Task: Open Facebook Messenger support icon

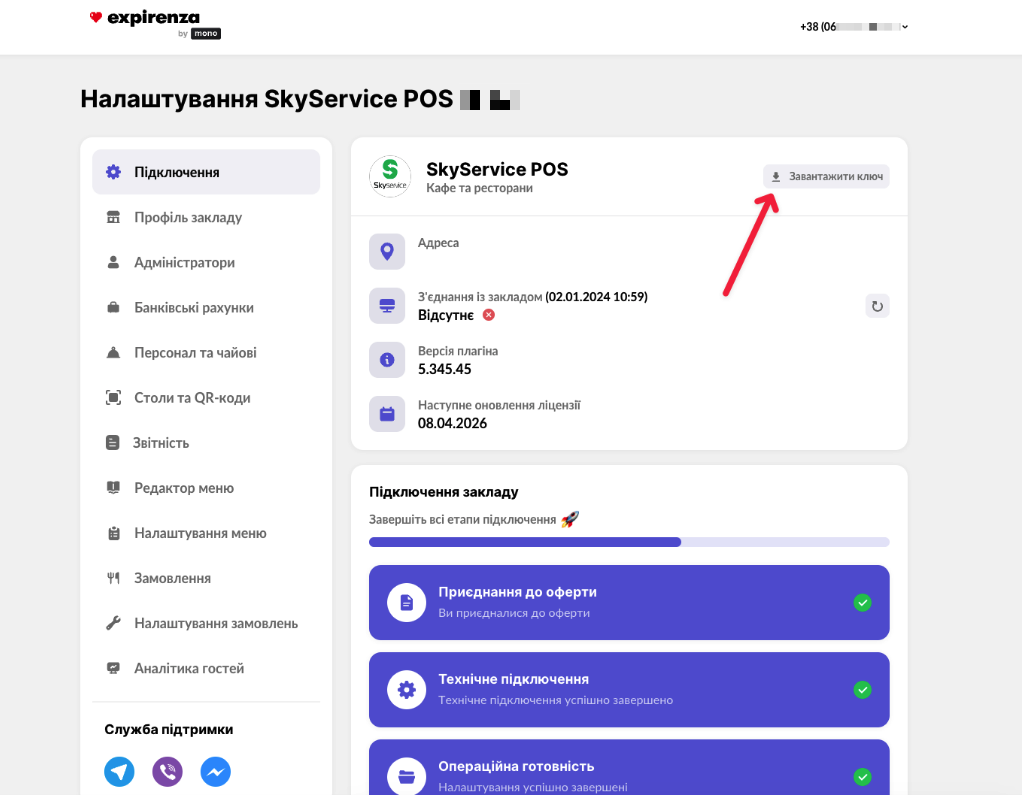Action: (x=216, y=772)
